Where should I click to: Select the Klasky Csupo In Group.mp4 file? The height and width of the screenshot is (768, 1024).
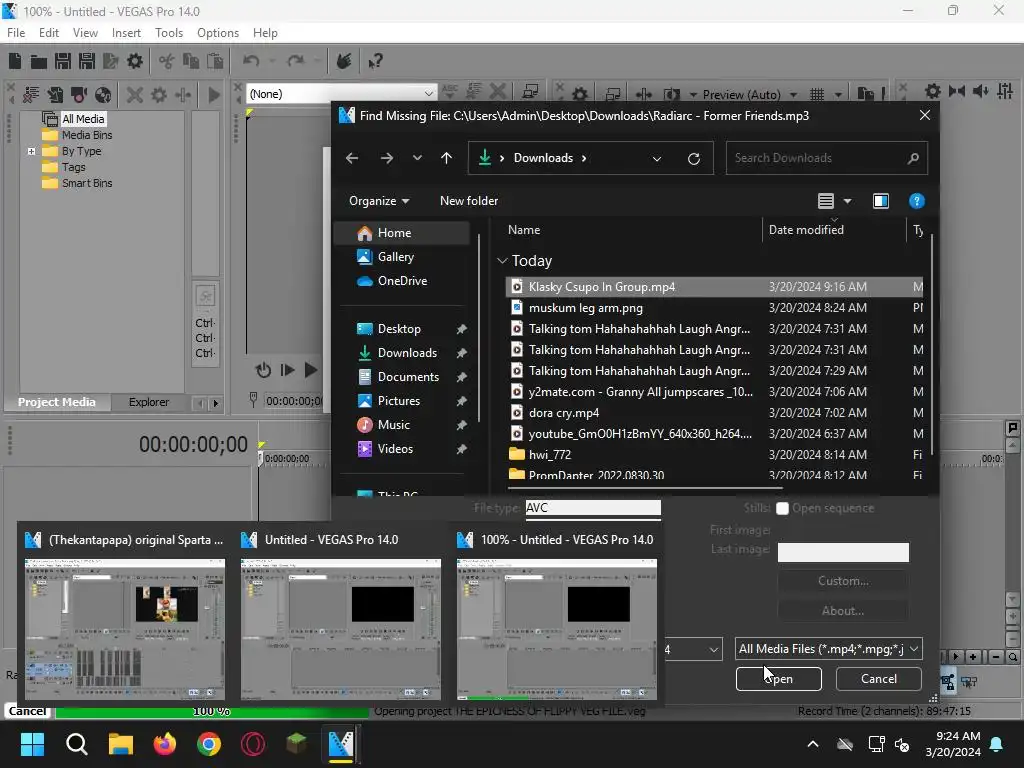(714, 287)
